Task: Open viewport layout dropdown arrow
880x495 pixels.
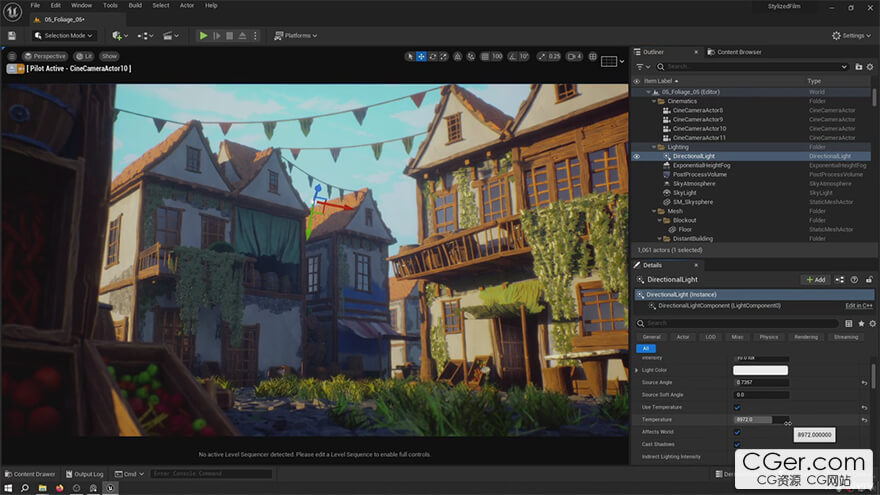Action: (x=622, y=61)
